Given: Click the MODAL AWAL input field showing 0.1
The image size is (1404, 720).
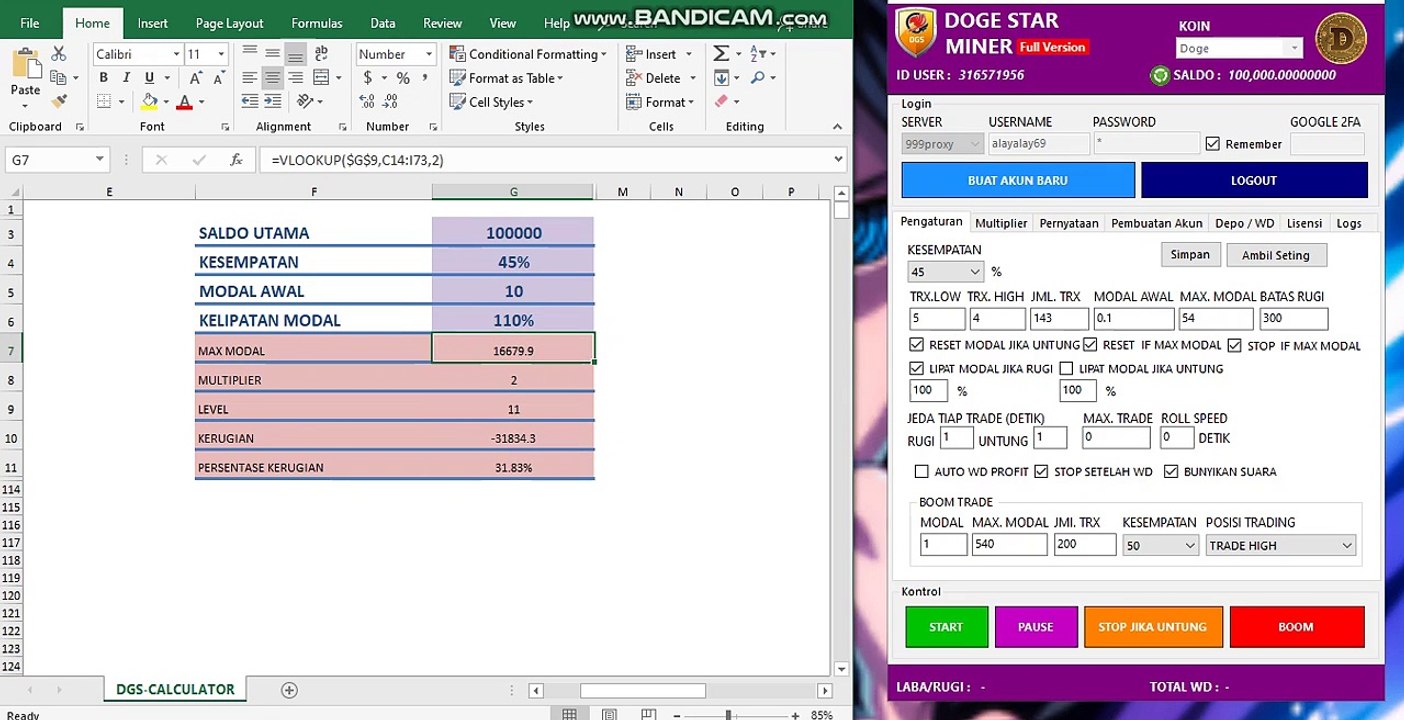Looking at the screenshot, I should 1133,319.
